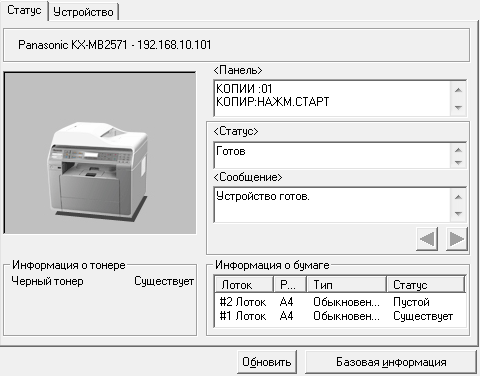Sort by the Тип column header
Screen dimensions: 480x376
point(346,285)
